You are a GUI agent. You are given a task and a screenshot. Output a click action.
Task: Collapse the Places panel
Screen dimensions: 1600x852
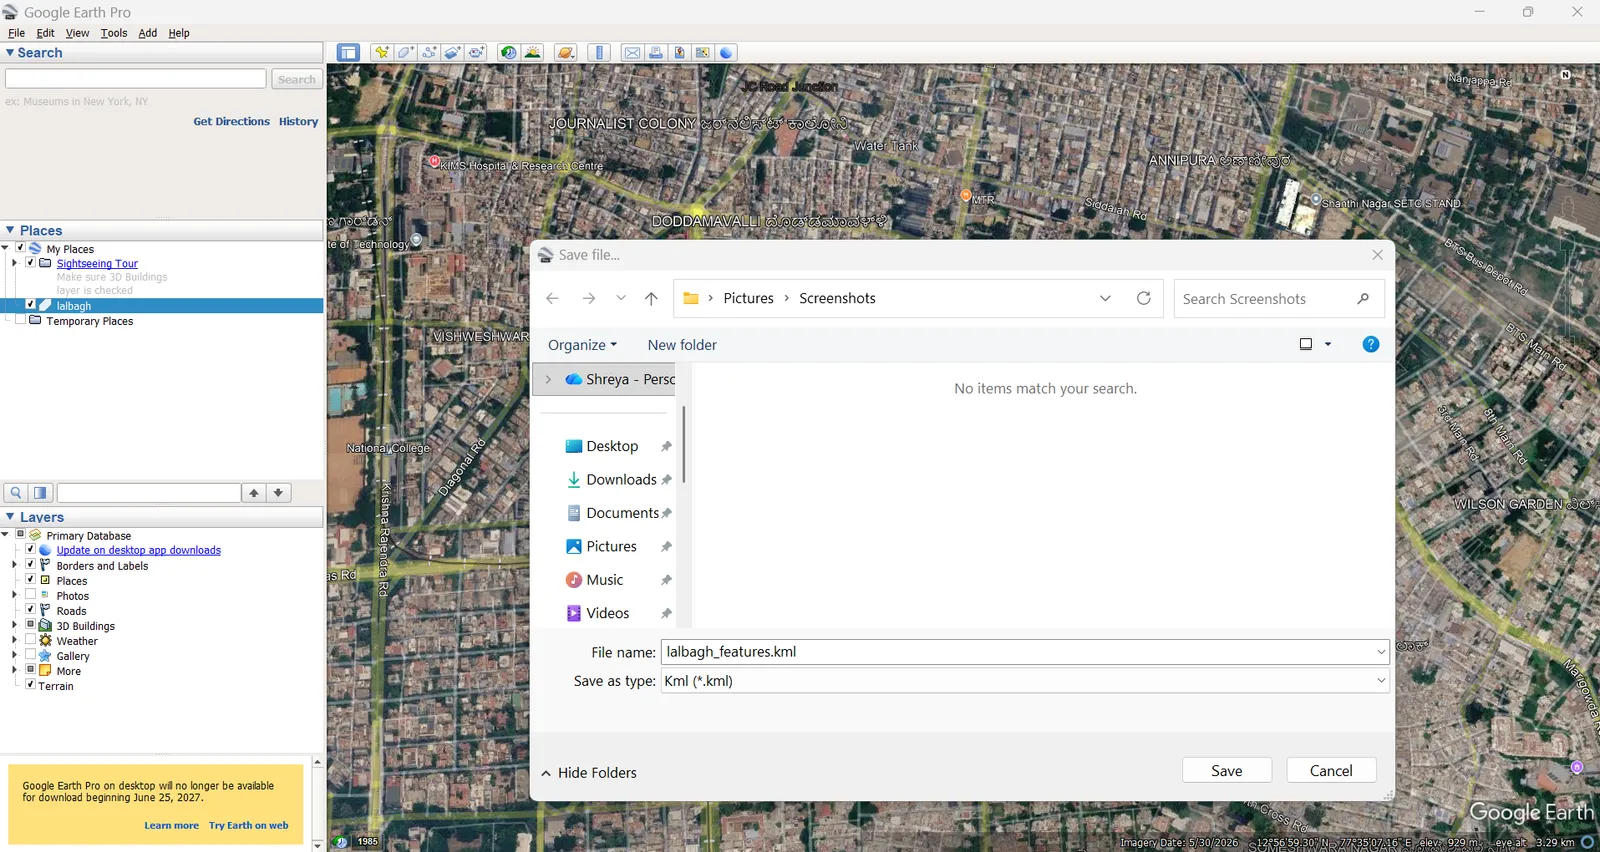point(10,230)
